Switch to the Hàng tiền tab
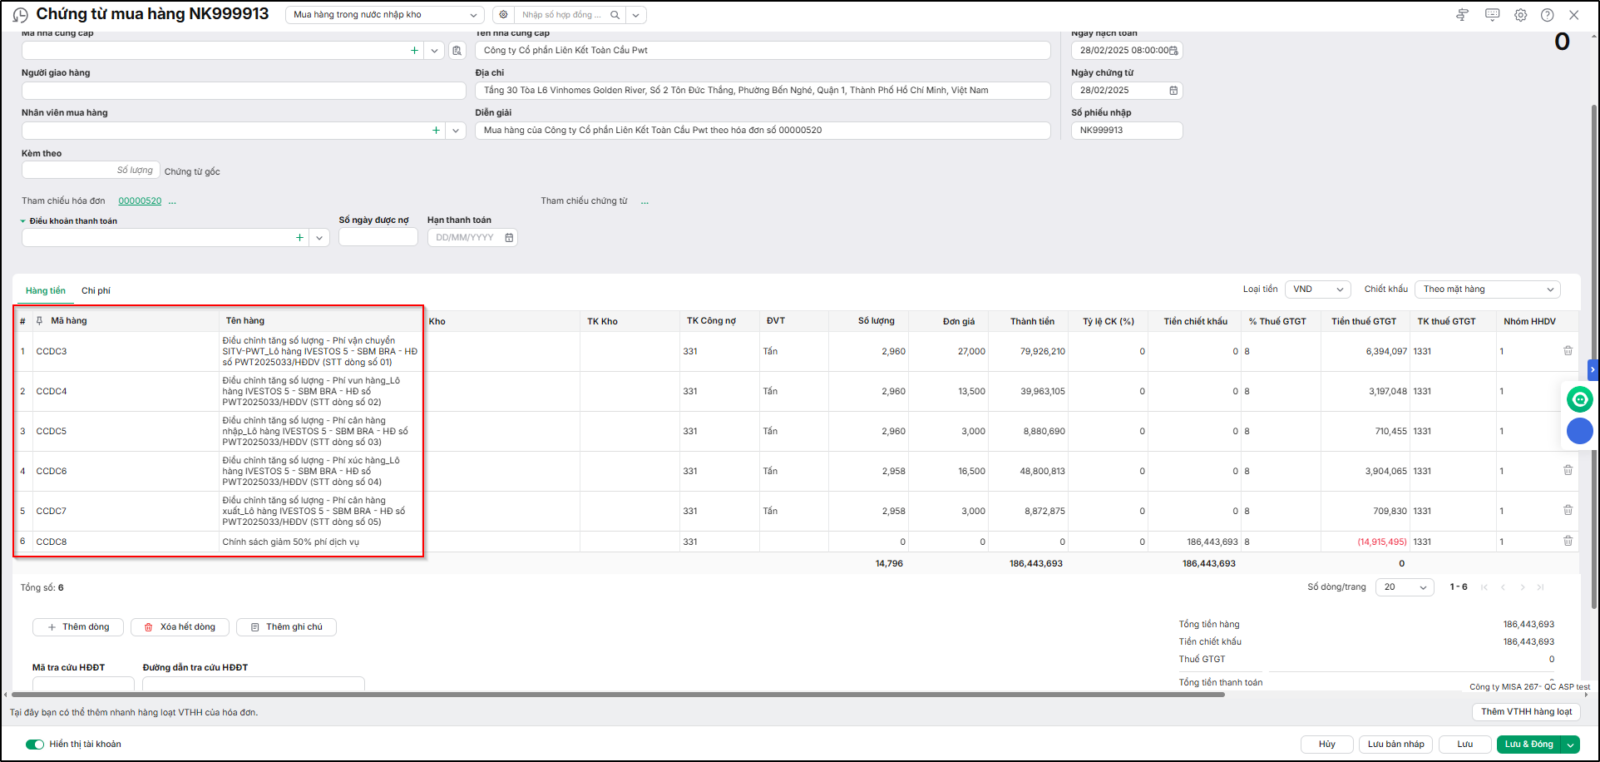The width and height of the screenshot is (1600, 762). (x=46, y=291)
